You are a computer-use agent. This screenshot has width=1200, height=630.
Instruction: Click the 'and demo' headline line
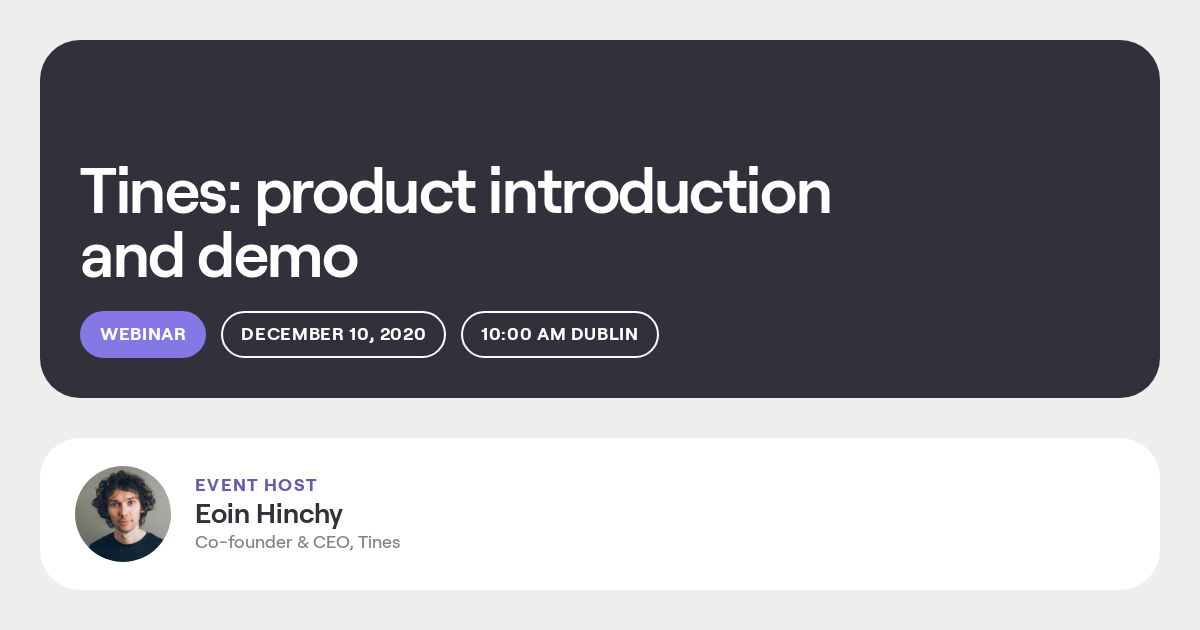coord(219,256)
